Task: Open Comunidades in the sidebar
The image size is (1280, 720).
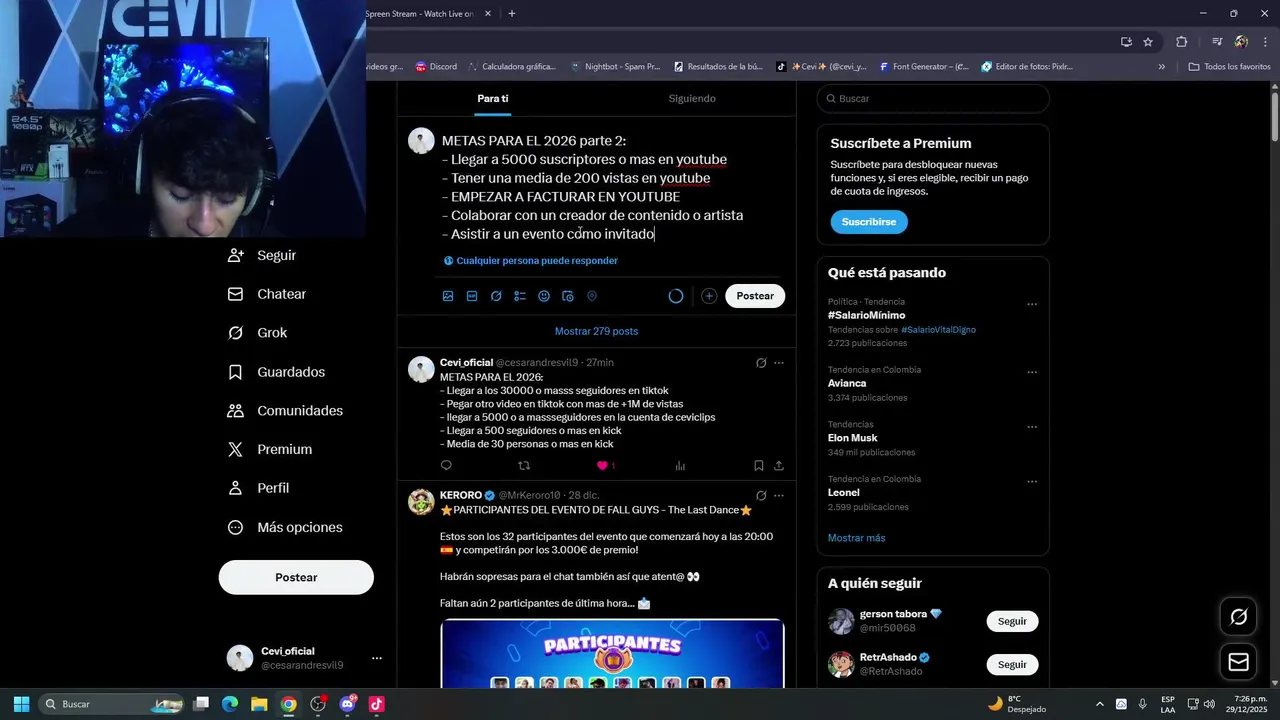Action: coord(285,411)
